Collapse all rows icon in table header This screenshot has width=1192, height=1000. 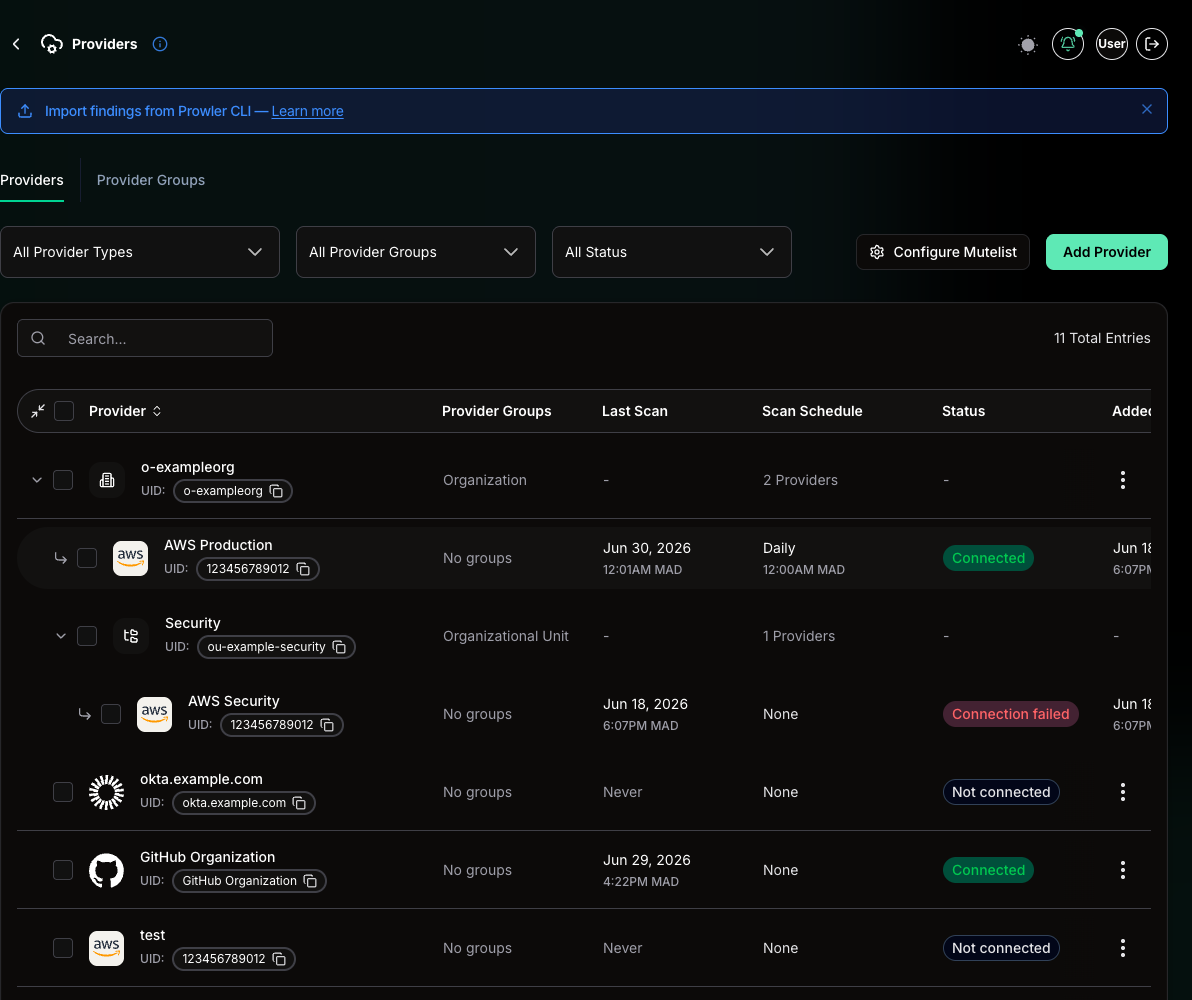pyautogui.click(x=37, y=411)
